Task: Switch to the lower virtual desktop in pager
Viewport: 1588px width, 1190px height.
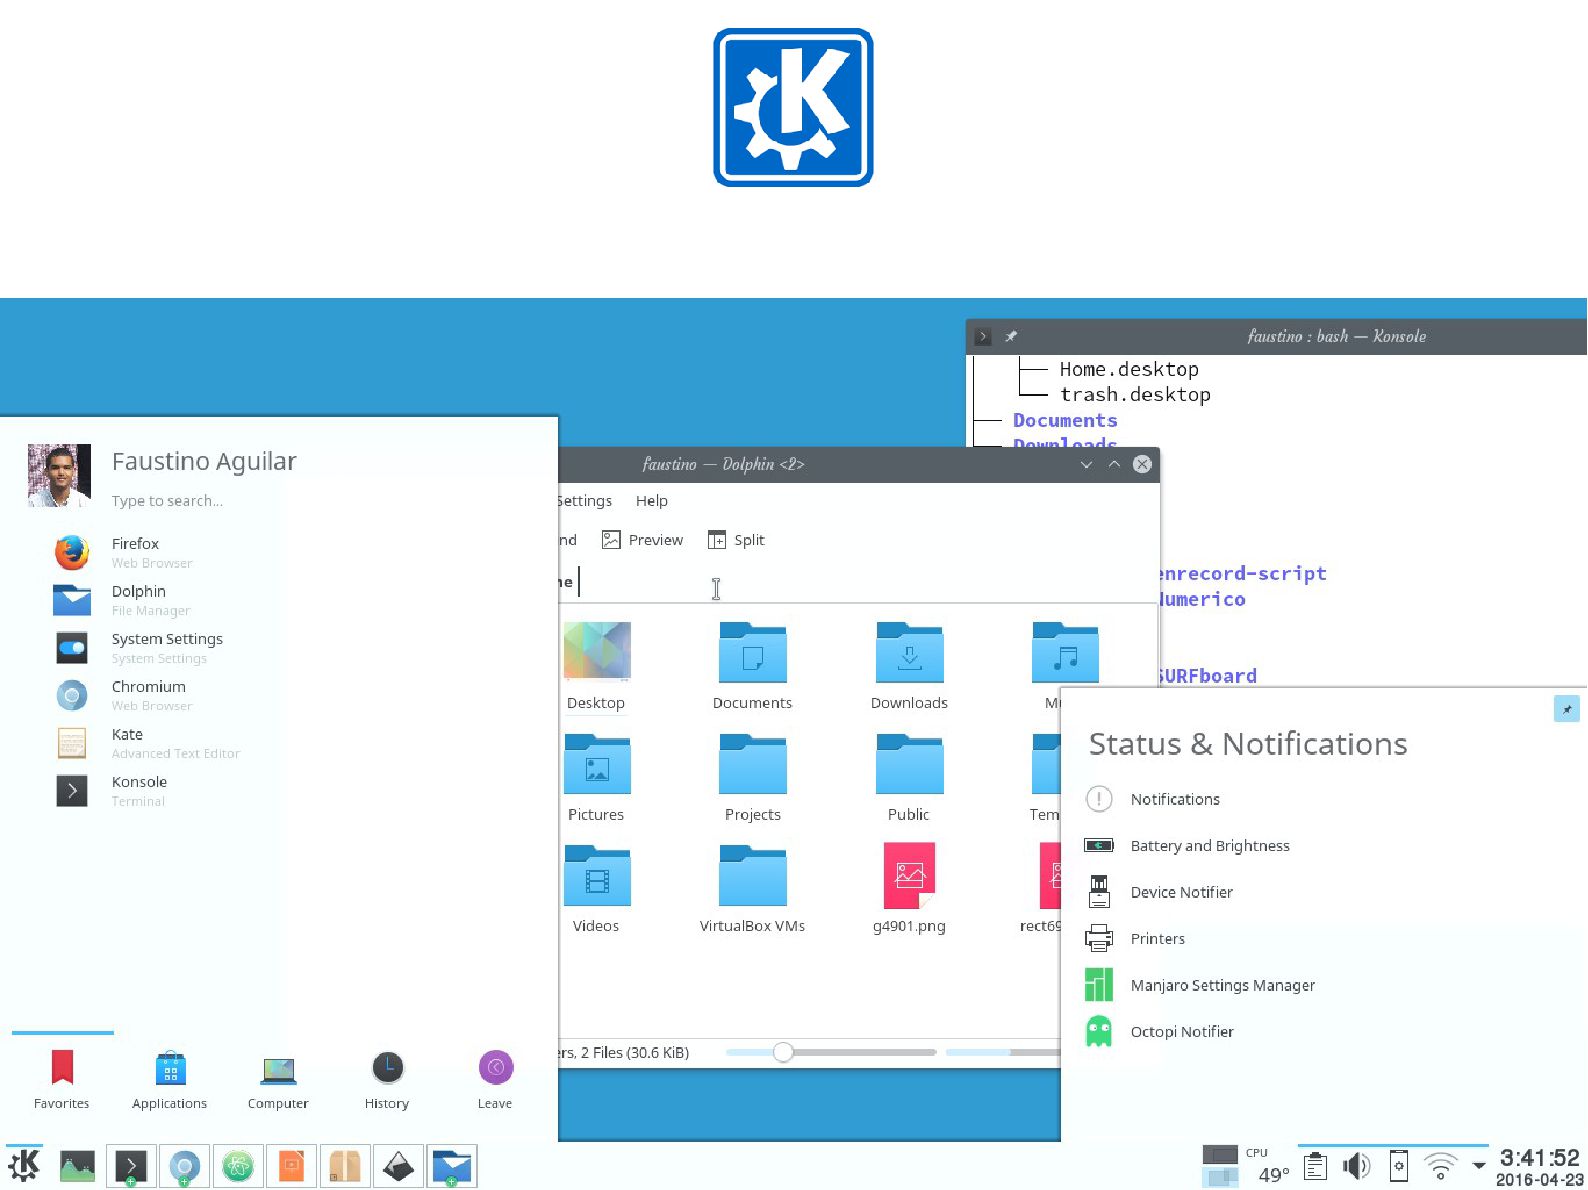Action: tap(1220, 1177)
